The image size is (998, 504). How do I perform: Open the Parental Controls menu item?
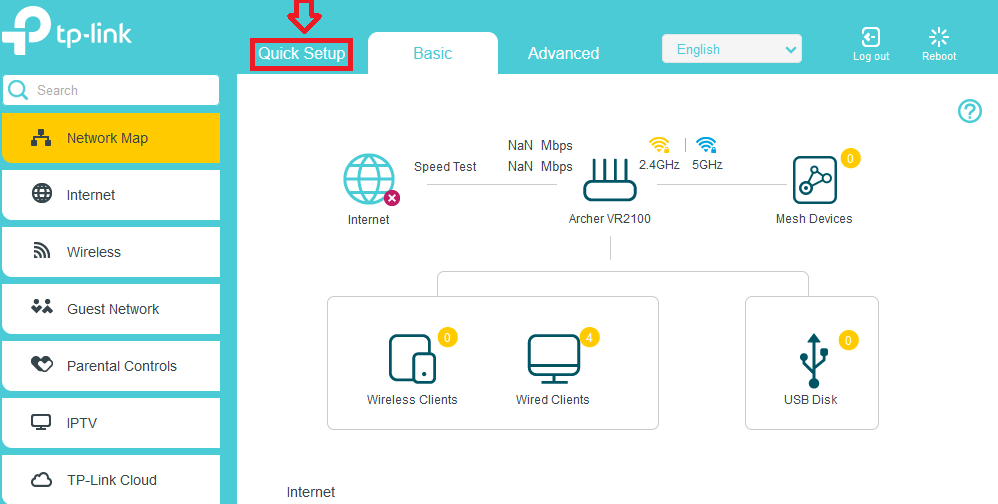click(x=111, y=366)
